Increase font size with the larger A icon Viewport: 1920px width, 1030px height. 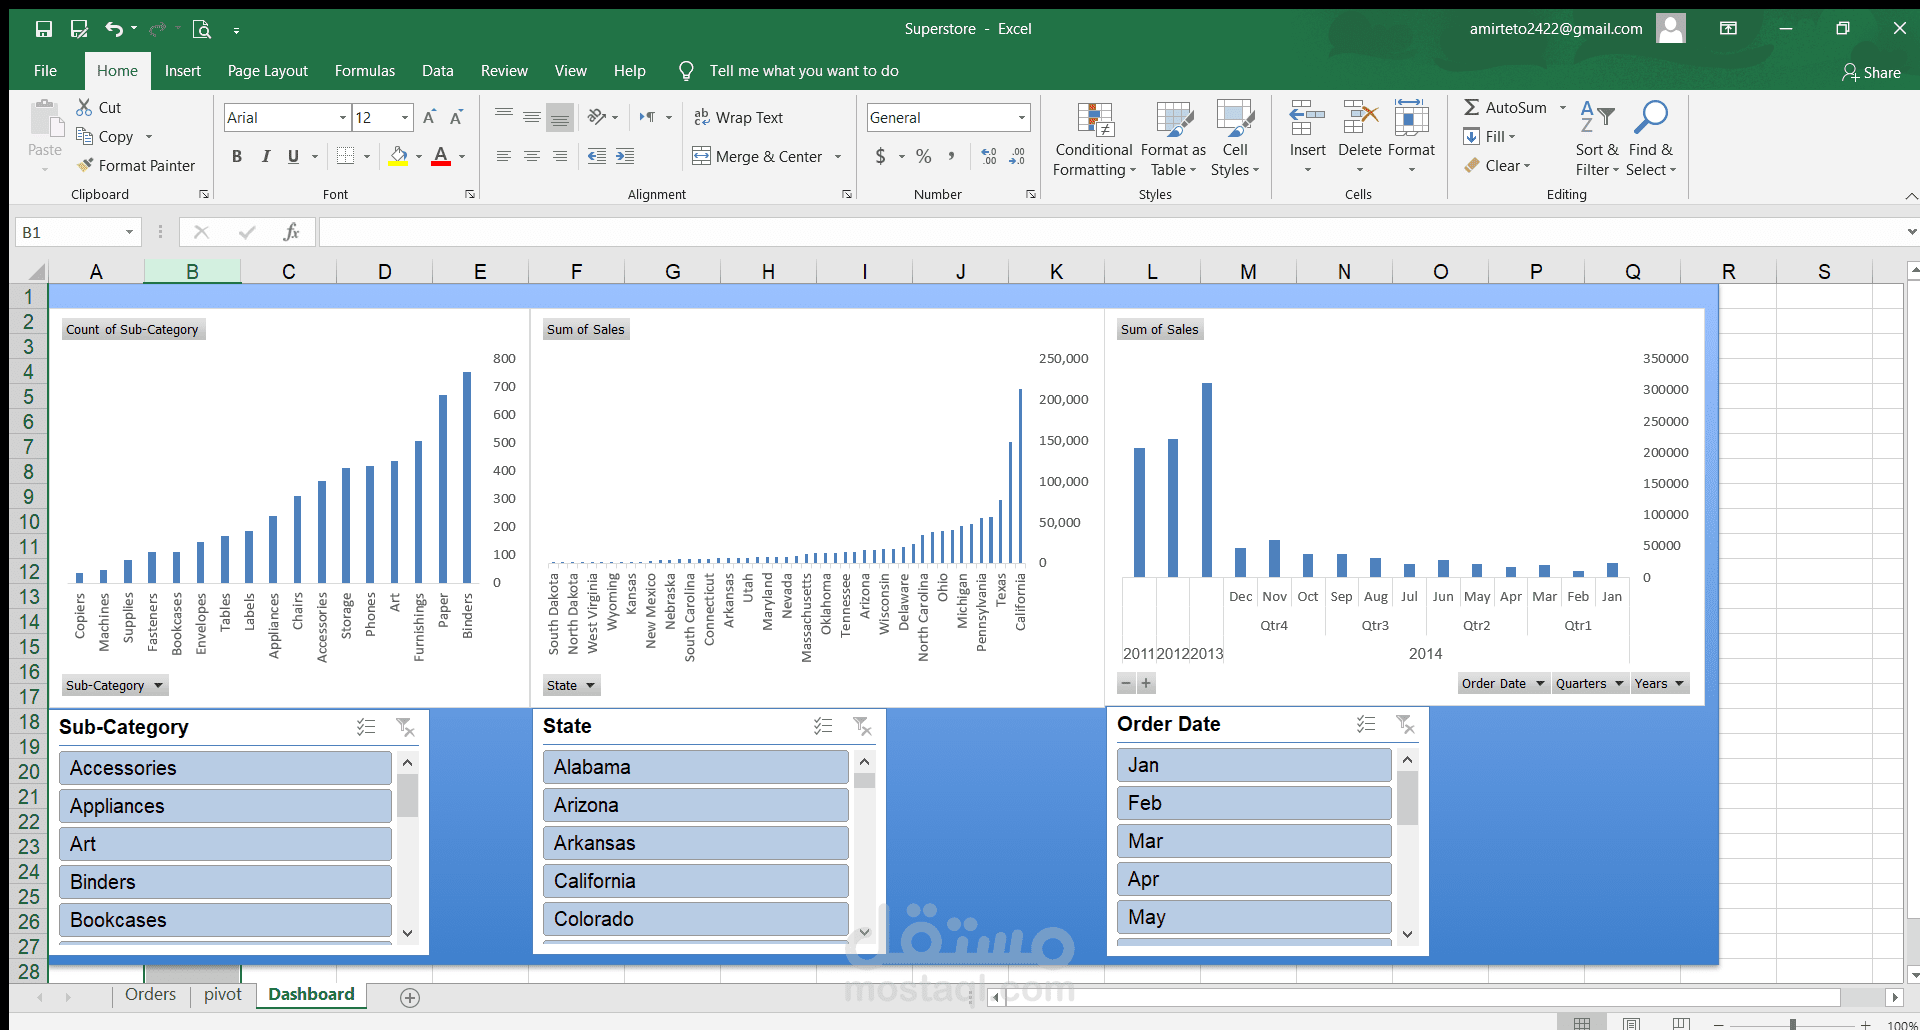pos(429,117)
